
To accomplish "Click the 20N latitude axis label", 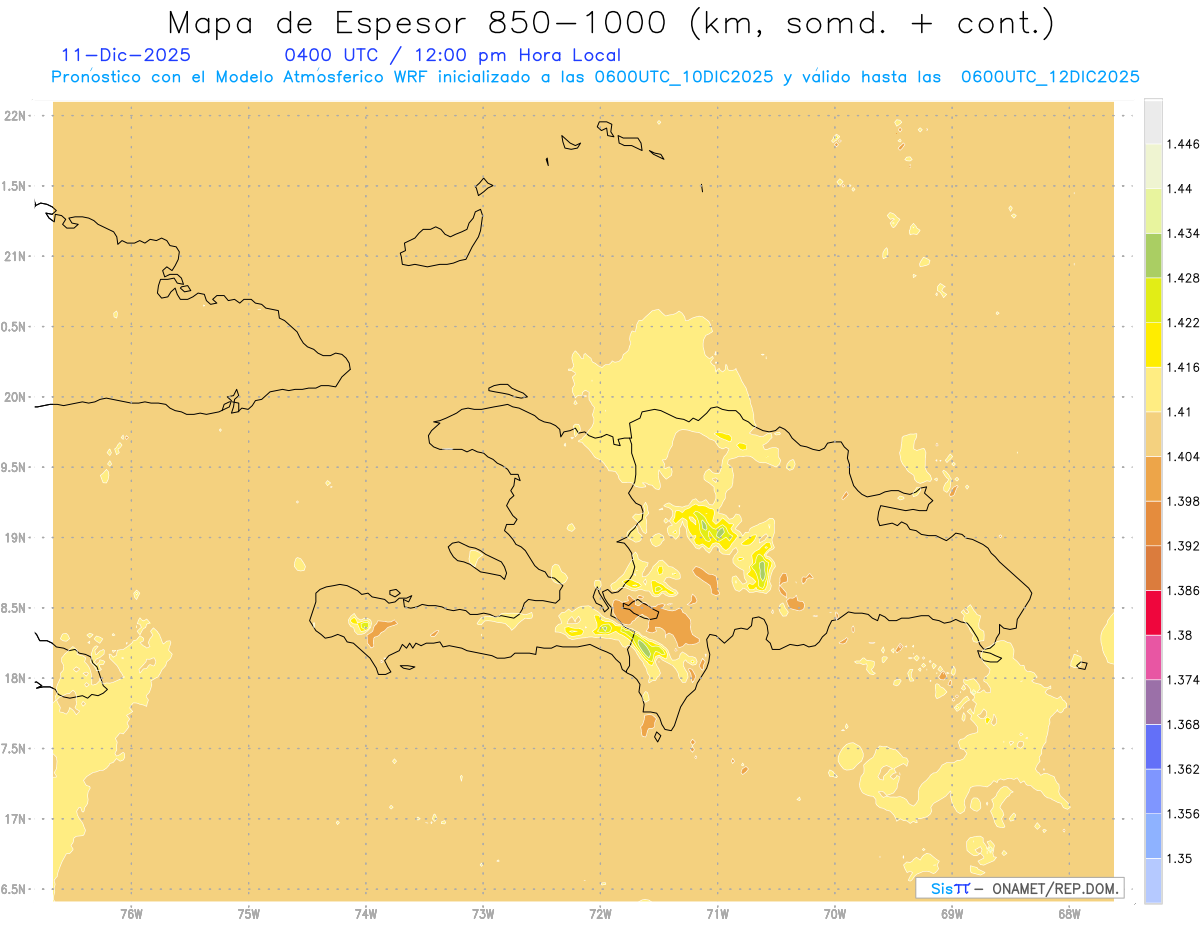I will (15, 397).
